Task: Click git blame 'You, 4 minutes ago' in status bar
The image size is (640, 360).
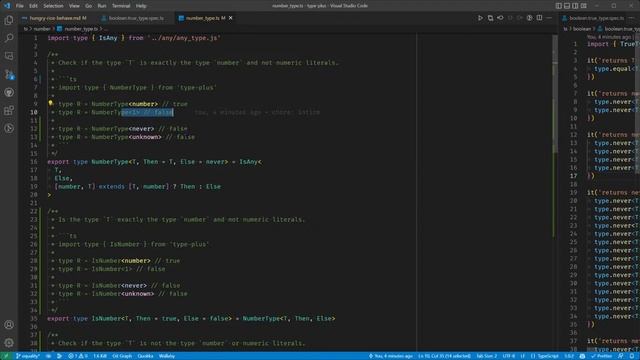Action: [x=391, y=356]
